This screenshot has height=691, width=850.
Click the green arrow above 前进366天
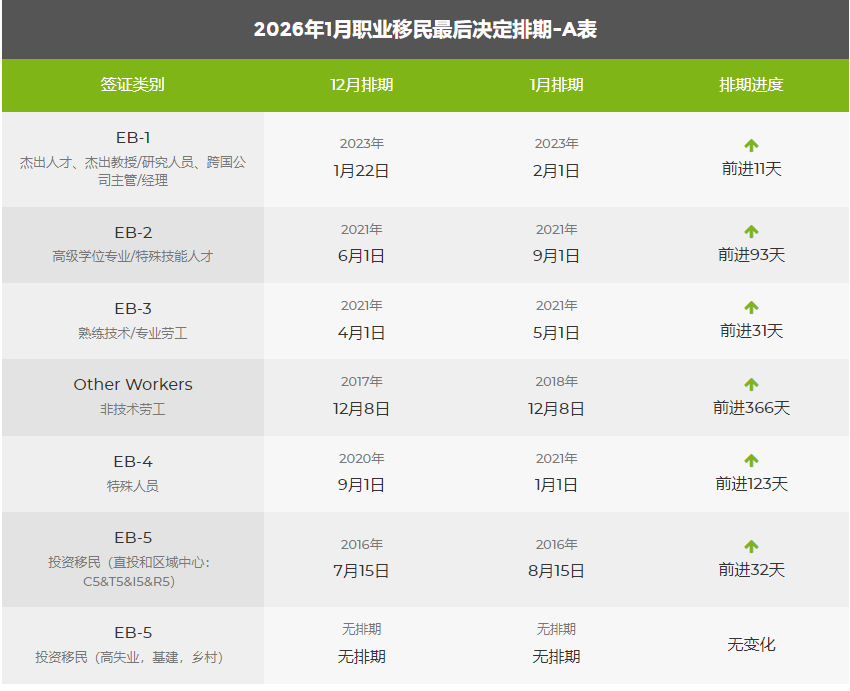751,385
